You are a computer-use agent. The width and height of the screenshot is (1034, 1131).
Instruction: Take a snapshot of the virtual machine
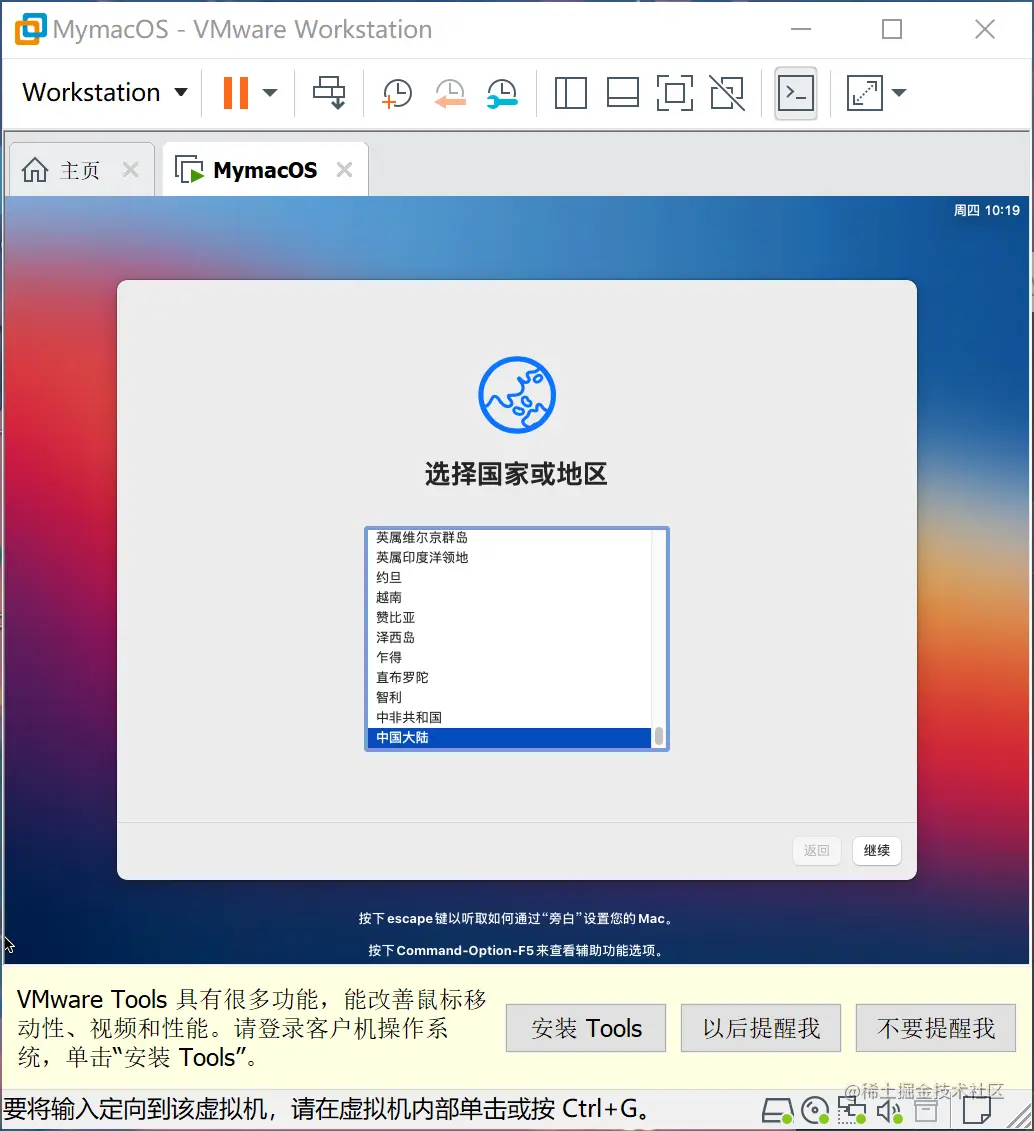[397, 93]
